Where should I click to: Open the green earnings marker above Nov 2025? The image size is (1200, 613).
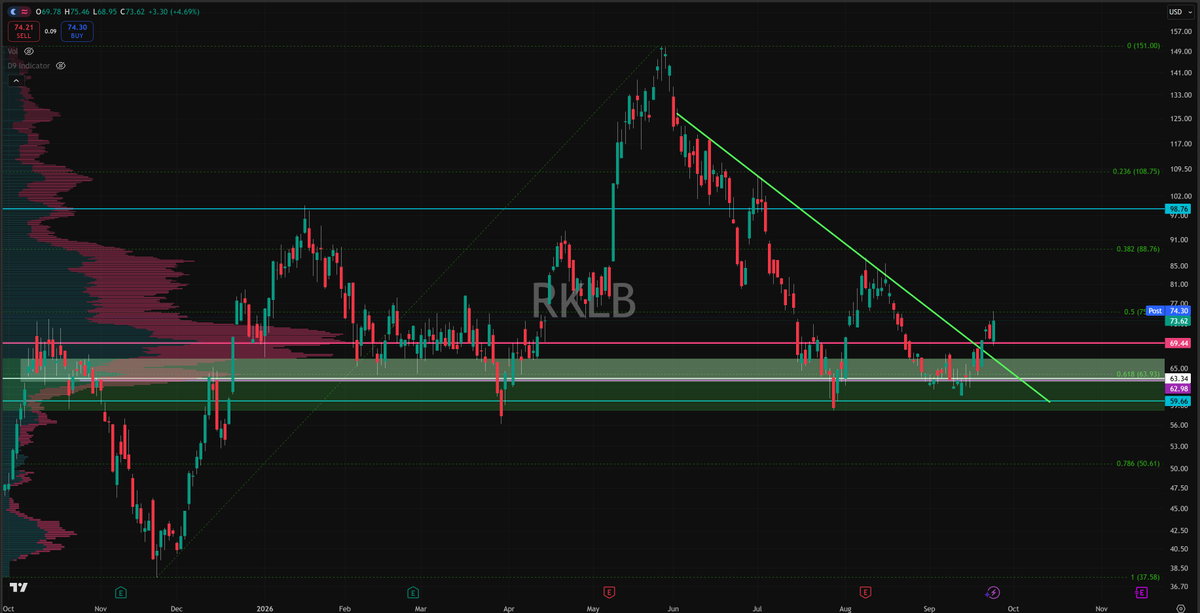(x=120, y=592)
